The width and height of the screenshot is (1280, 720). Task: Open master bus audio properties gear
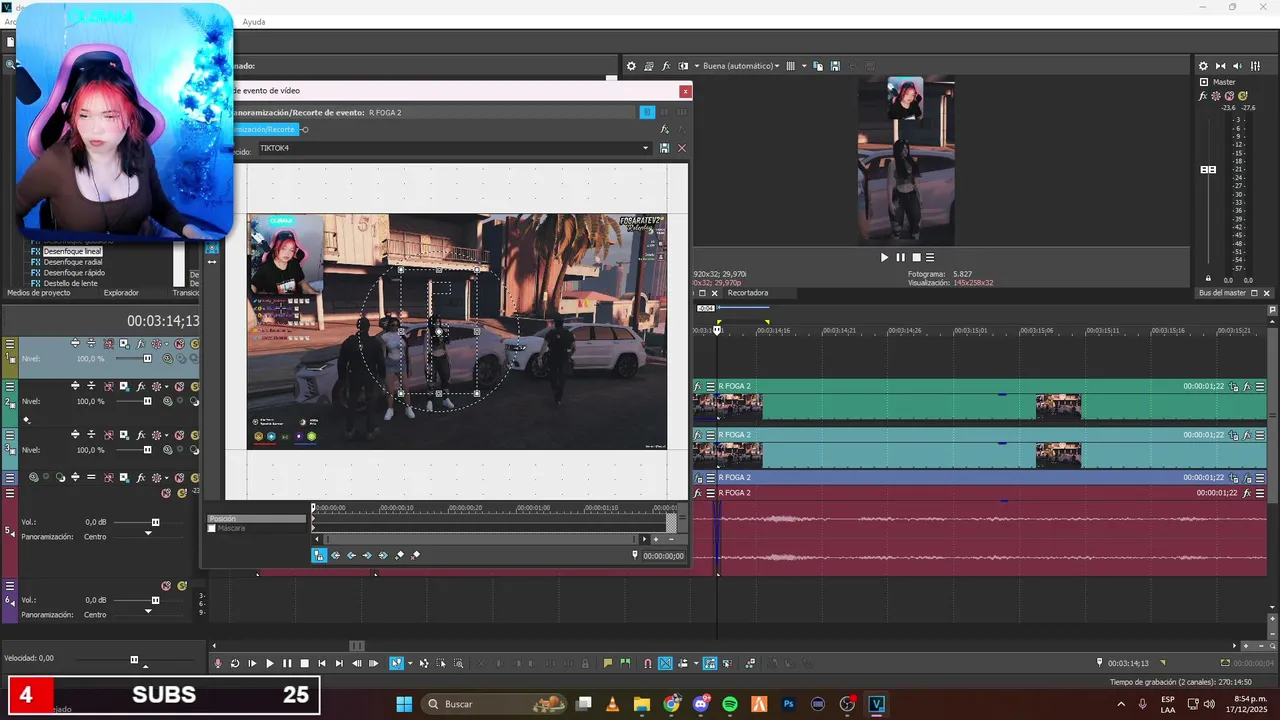tap(1203, 66)
